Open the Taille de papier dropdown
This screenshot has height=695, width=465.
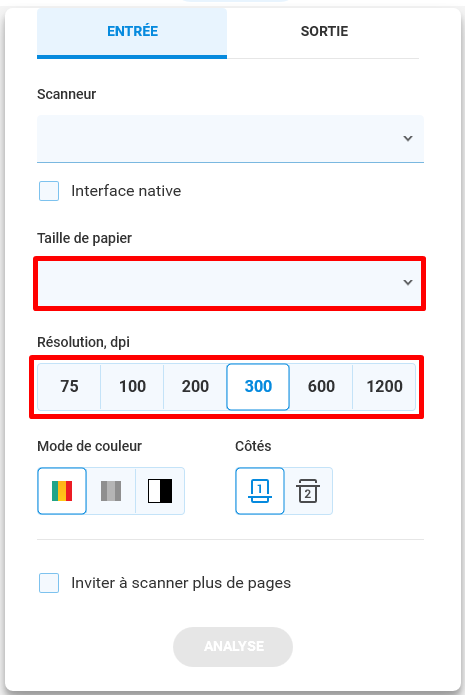click(x=230, y=283)
